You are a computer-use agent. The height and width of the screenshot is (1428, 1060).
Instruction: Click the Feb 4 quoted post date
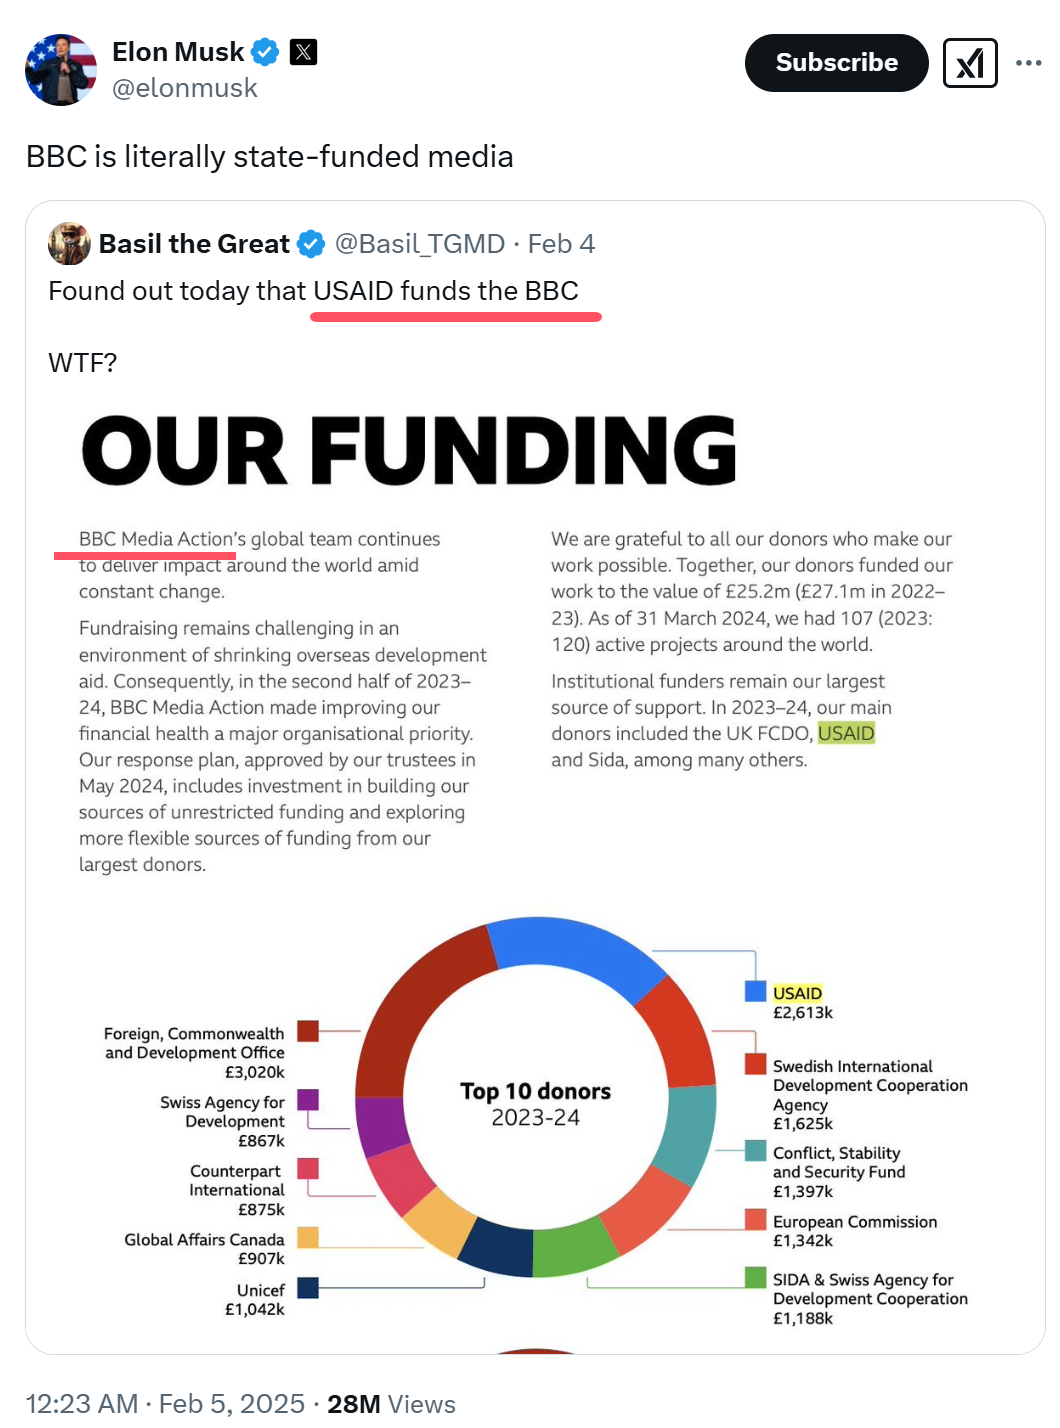(x=561, y=244)
